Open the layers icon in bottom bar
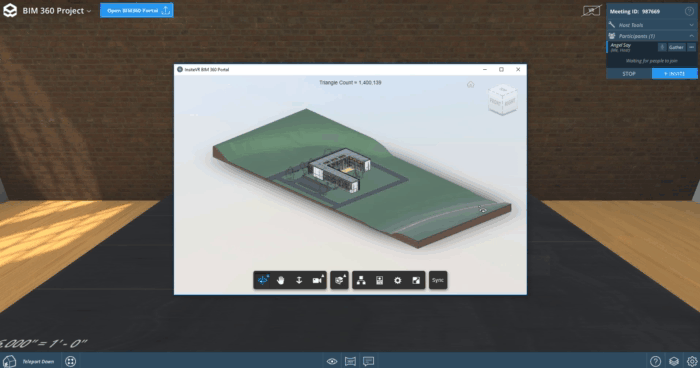Screen dimensions: 700x368 coord(674,361)
